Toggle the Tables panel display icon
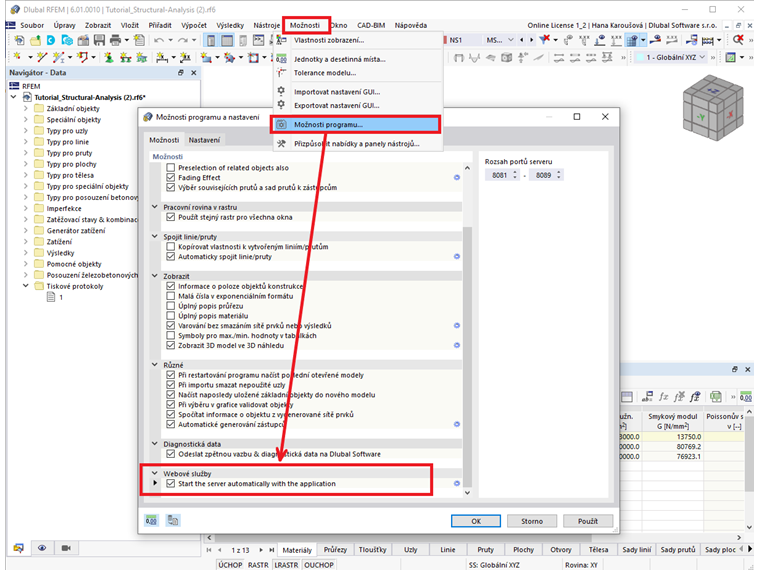 (x=227, y=40)
